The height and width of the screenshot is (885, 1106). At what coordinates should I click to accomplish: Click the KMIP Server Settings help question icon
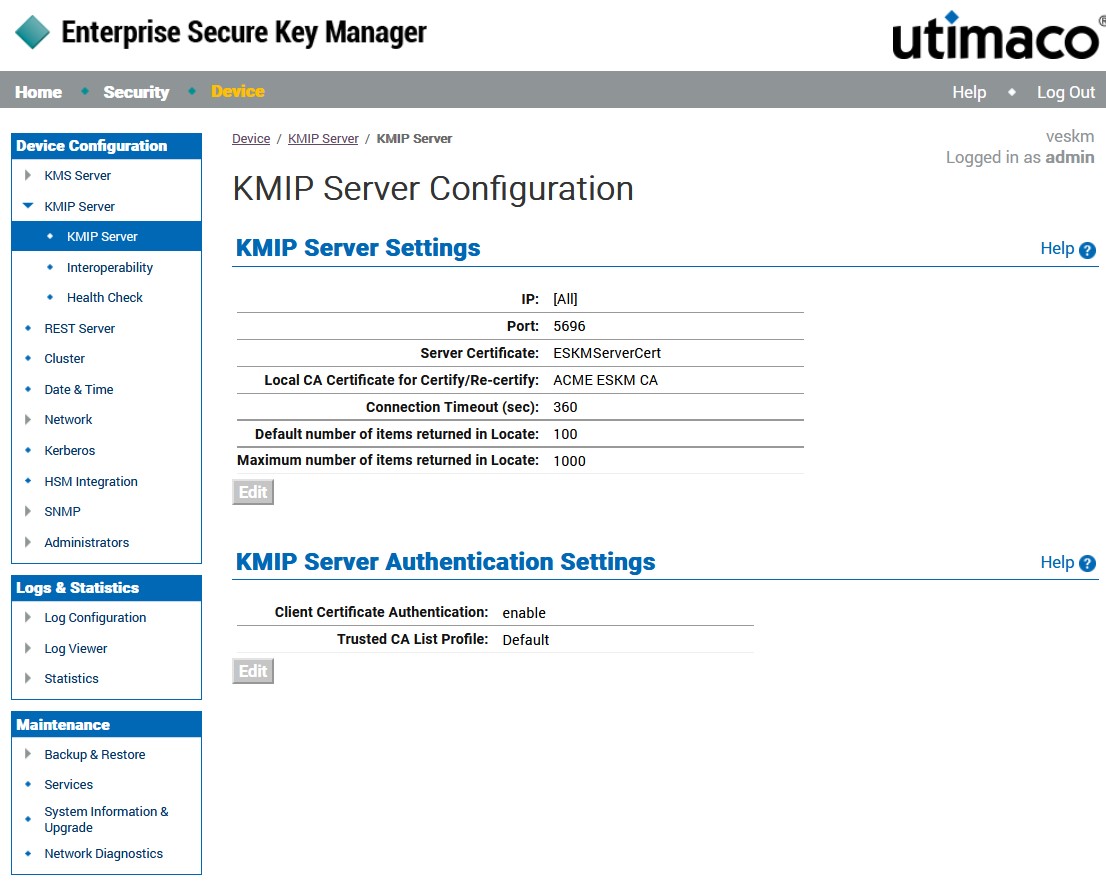pyautogui.click(x=1088, y=250)
